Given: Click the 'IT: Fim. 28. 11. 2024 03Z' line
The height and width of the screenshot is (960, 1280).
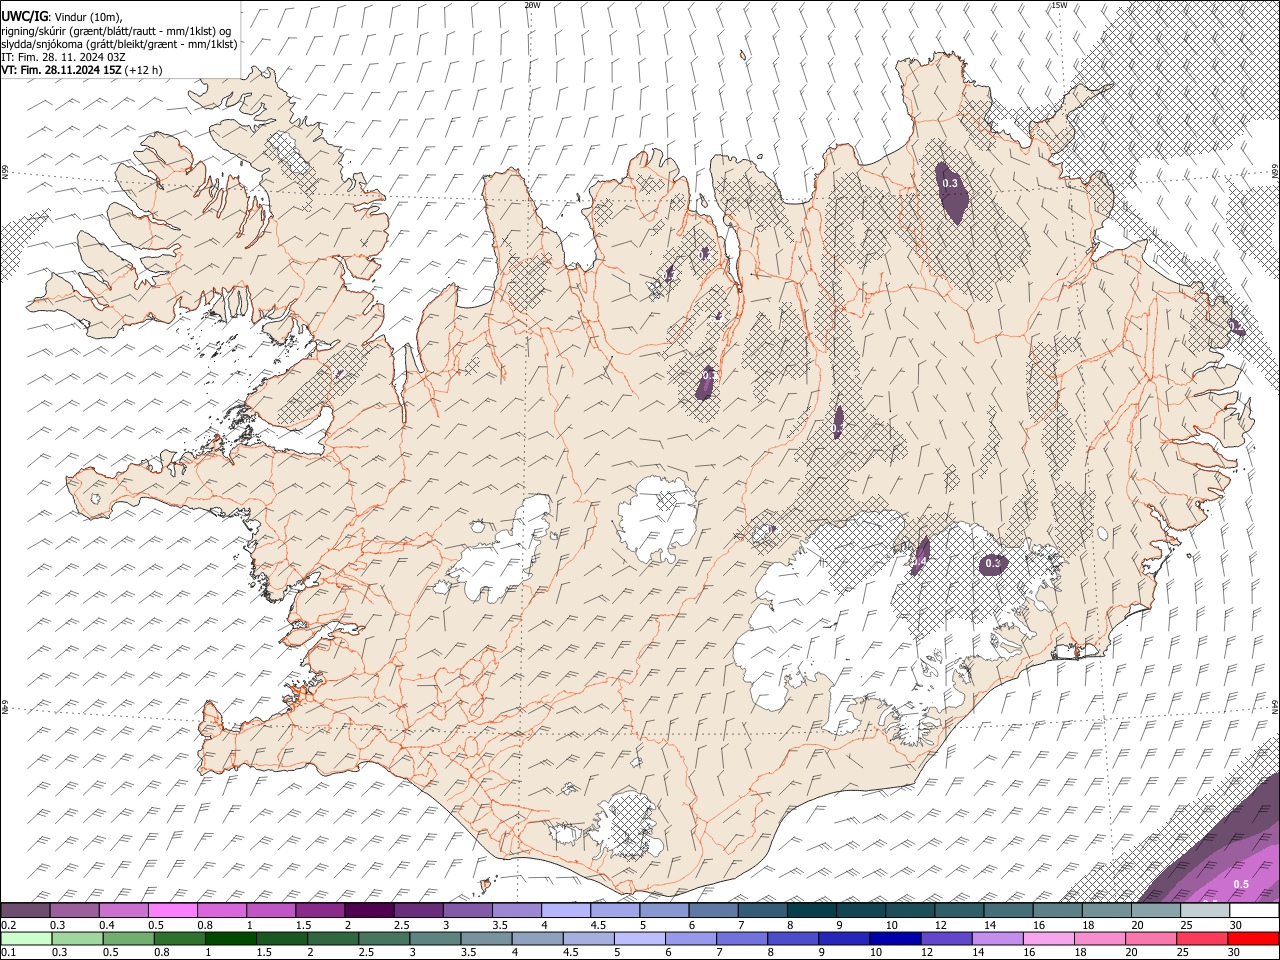Looking at the screenshot, I should coord(62,57).
